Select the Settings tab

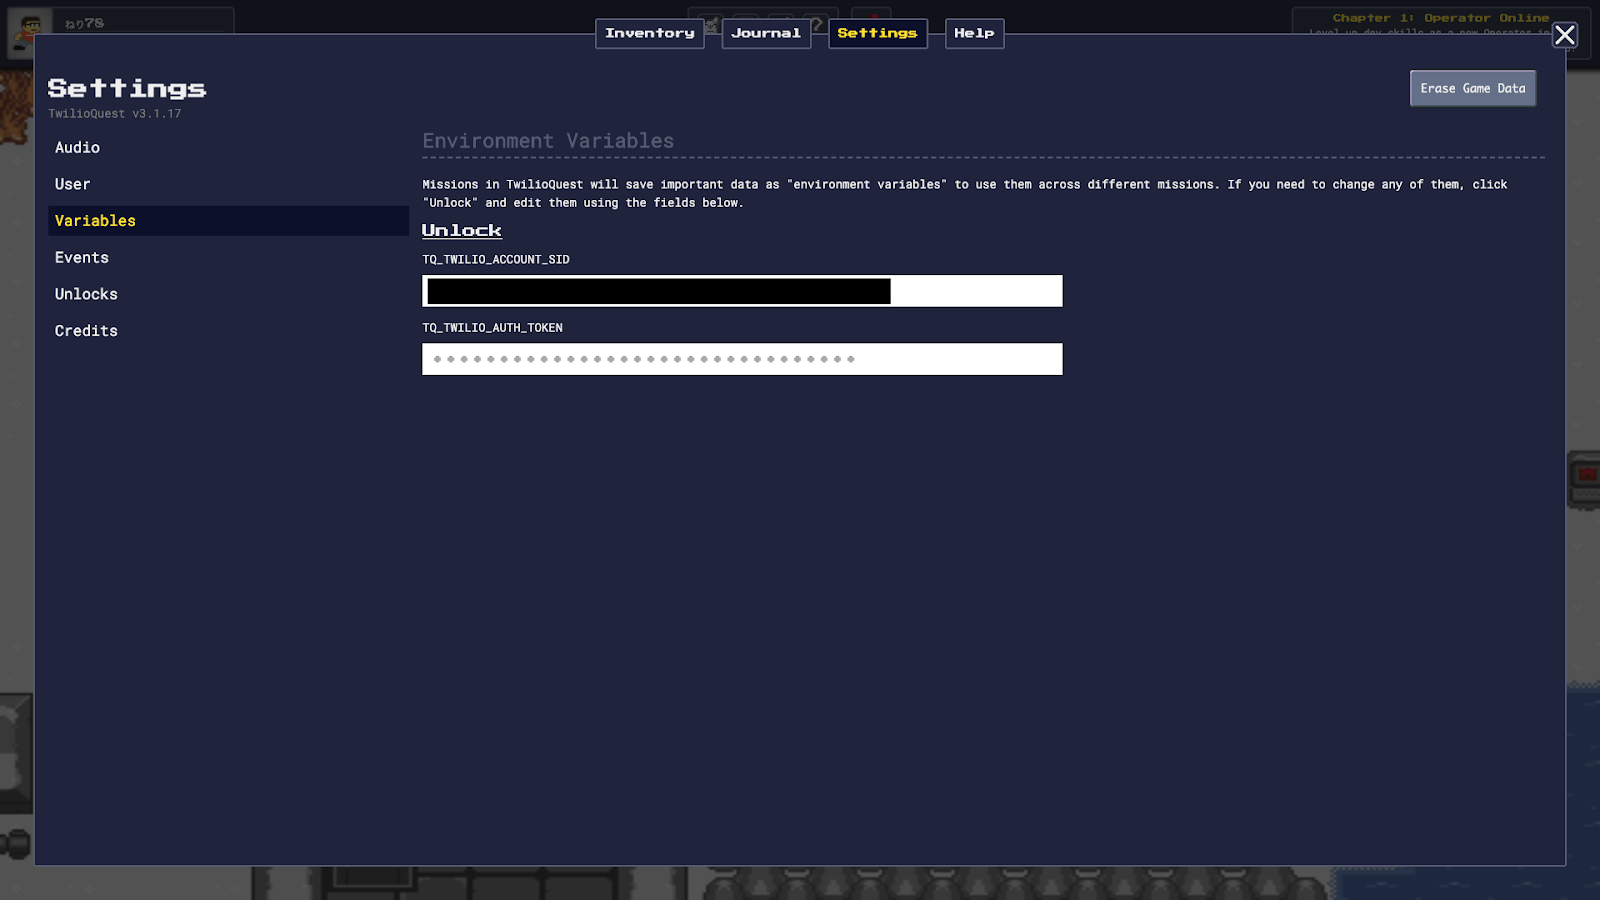point(877,33)
